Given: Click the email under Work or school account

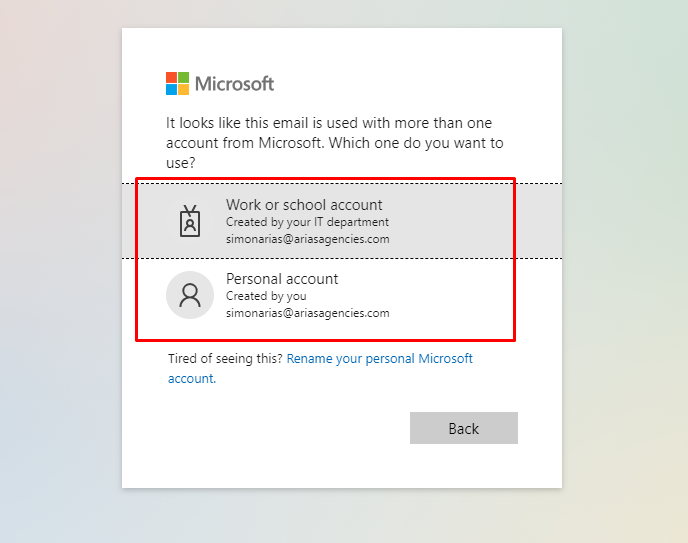Looking at the screenshot, I should click(307, 239).
